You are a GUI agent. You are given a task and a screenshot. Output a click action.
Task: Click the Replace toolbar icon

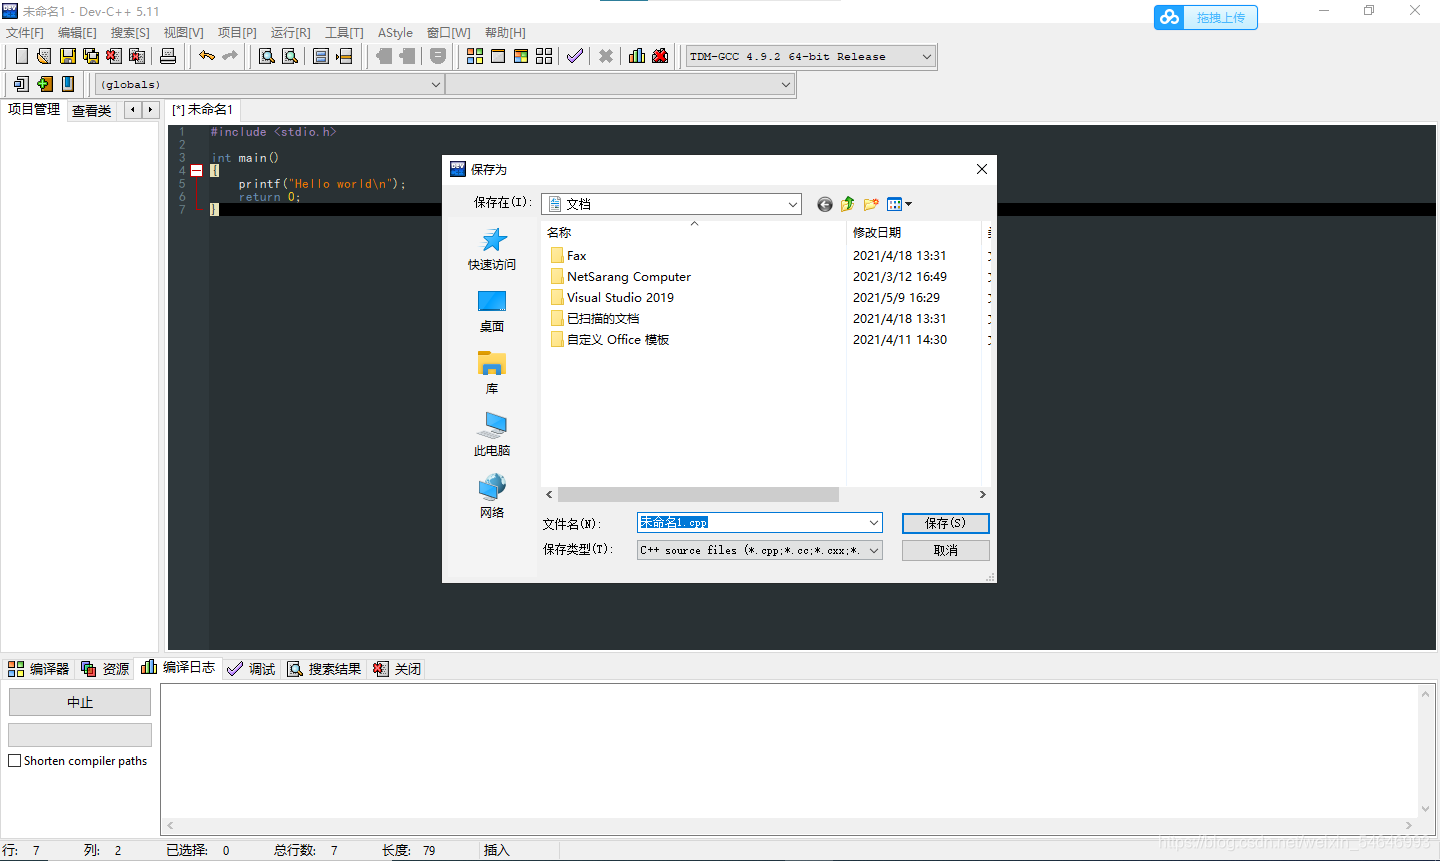[290, 56]
